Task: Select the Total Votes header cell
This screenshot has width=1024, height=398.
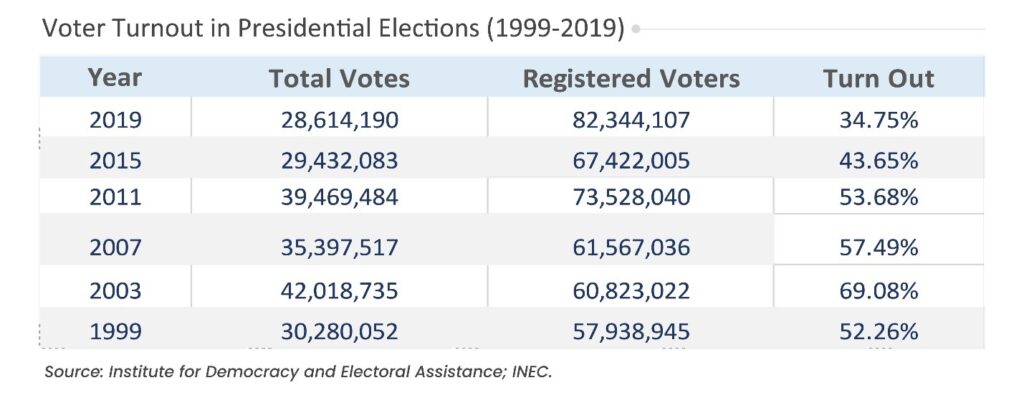Action: [339, 78]
